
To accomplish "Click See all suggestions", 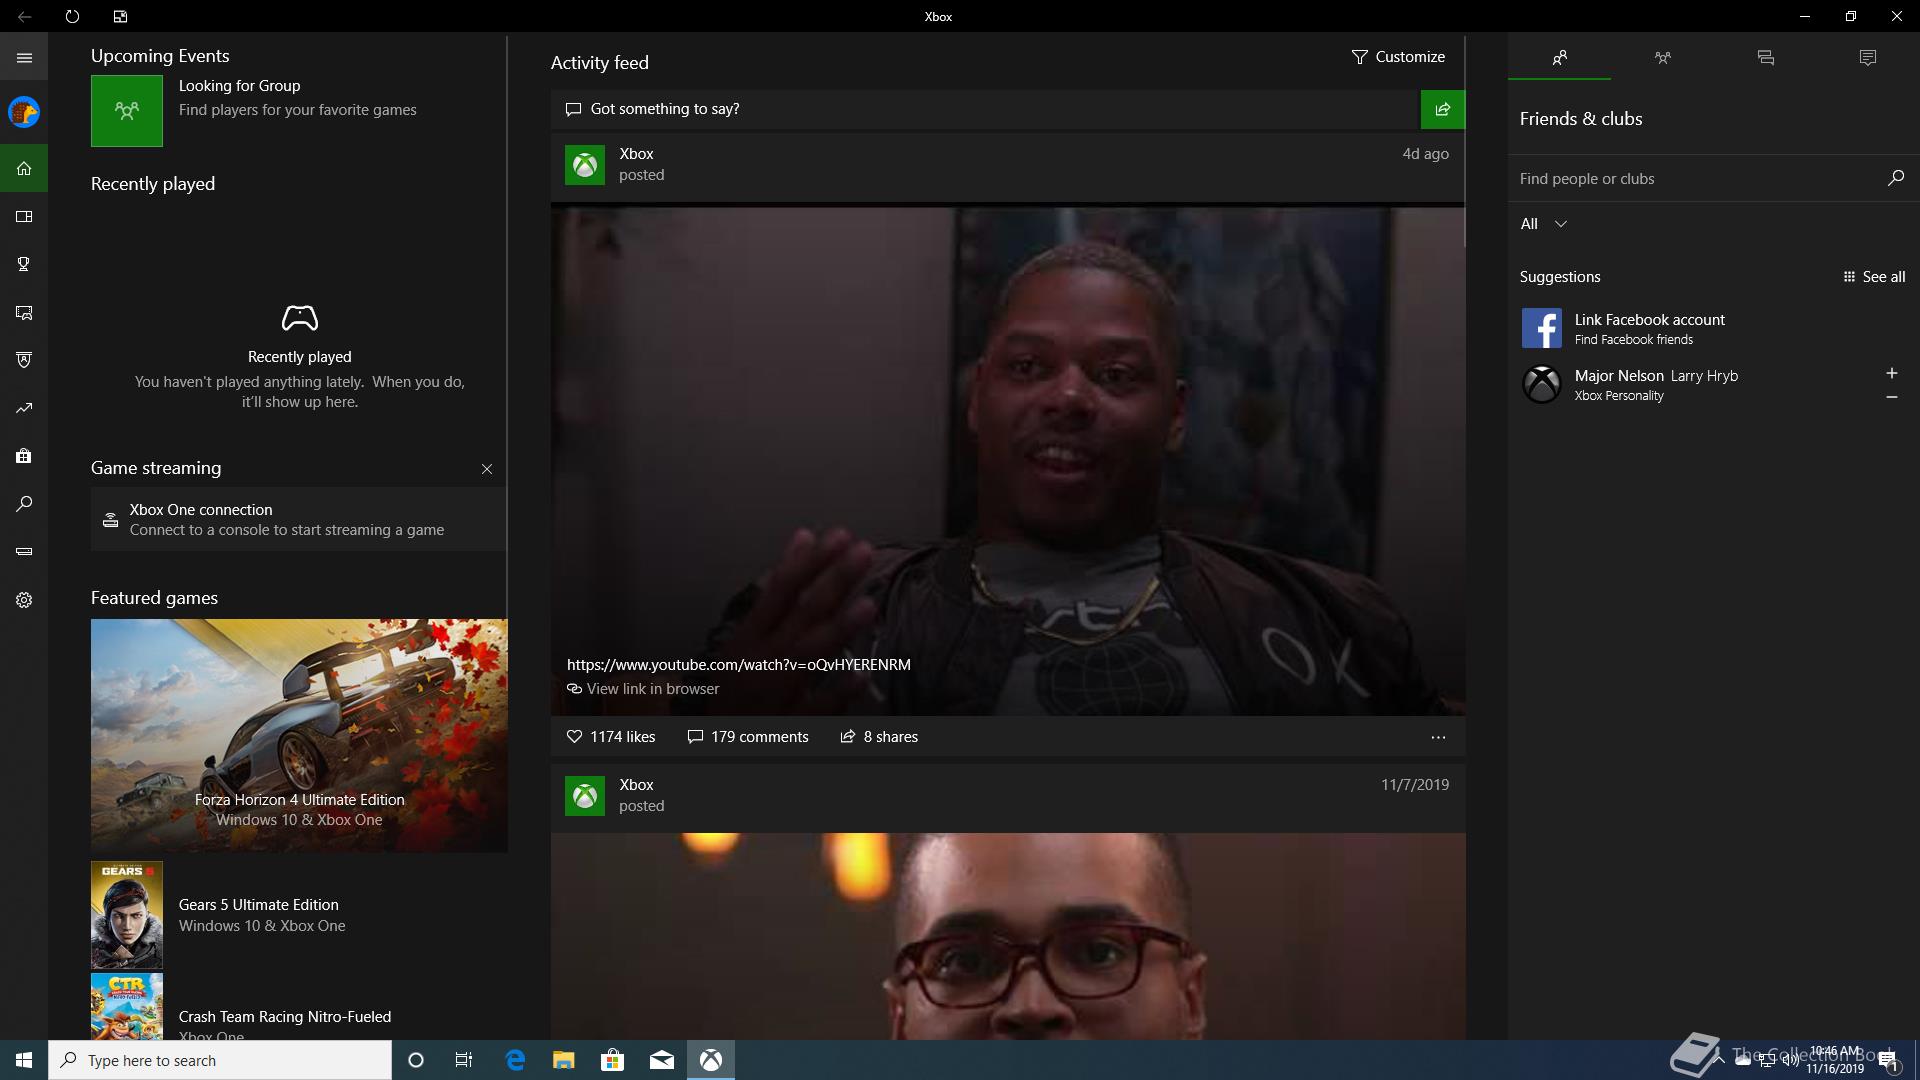I will click(1874, 277).
